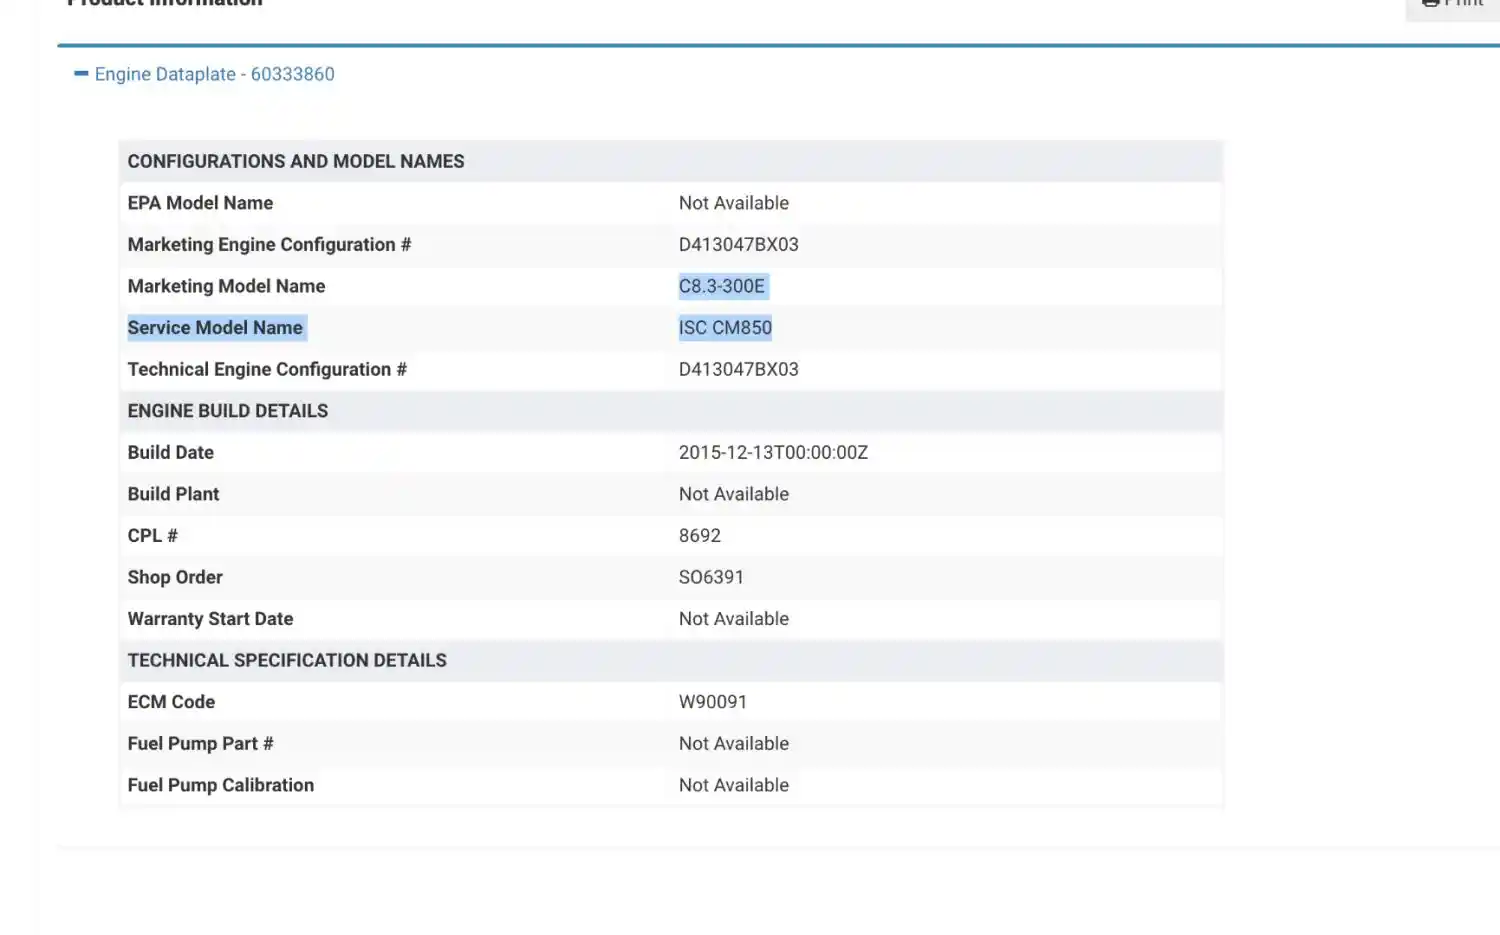Click Marketing Engine Configuration value D413047BX03

[739, 245]
